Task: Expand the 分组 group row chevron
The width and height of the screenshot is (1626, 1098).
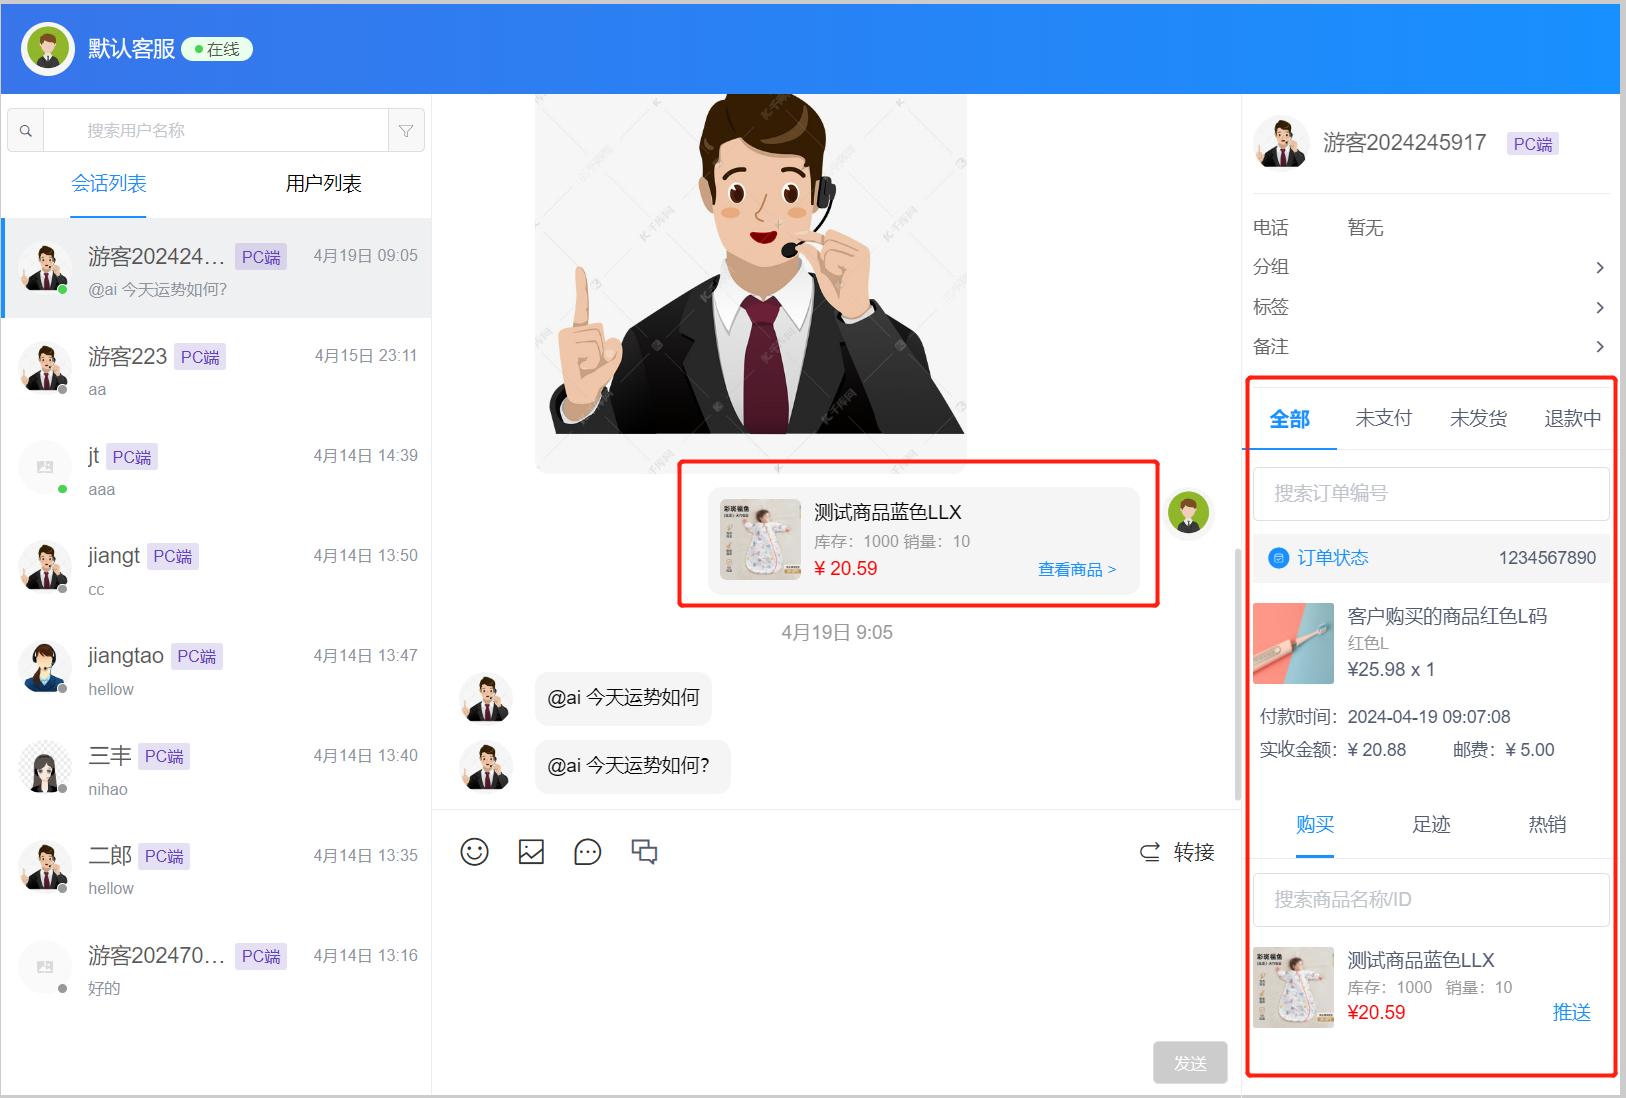Action: click(x=1599, y=267)
